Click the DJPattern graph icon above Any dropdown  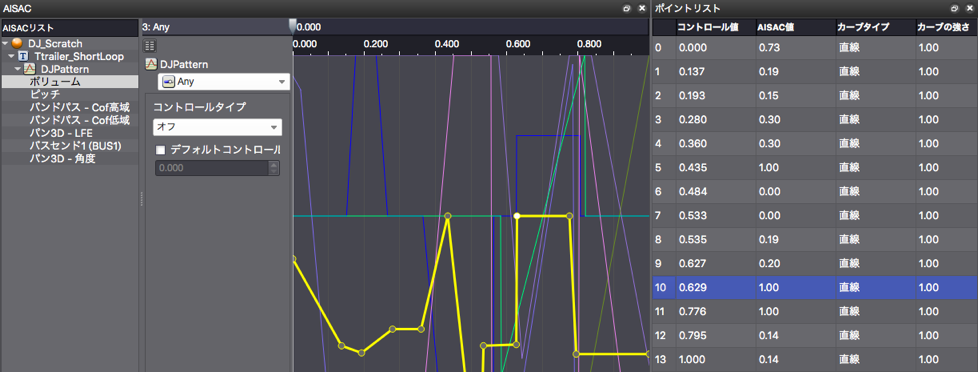[x=150, y=64]
